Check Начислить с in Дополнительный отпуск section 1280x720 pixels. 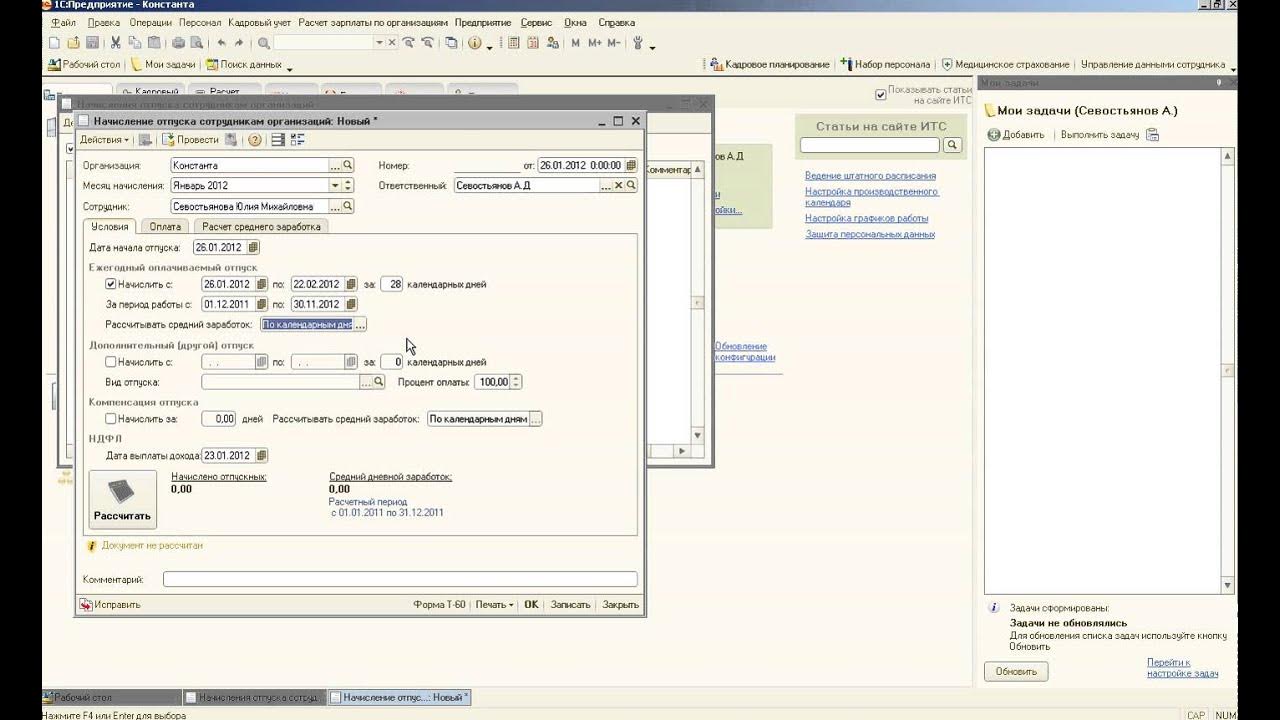tap(111, 362)
